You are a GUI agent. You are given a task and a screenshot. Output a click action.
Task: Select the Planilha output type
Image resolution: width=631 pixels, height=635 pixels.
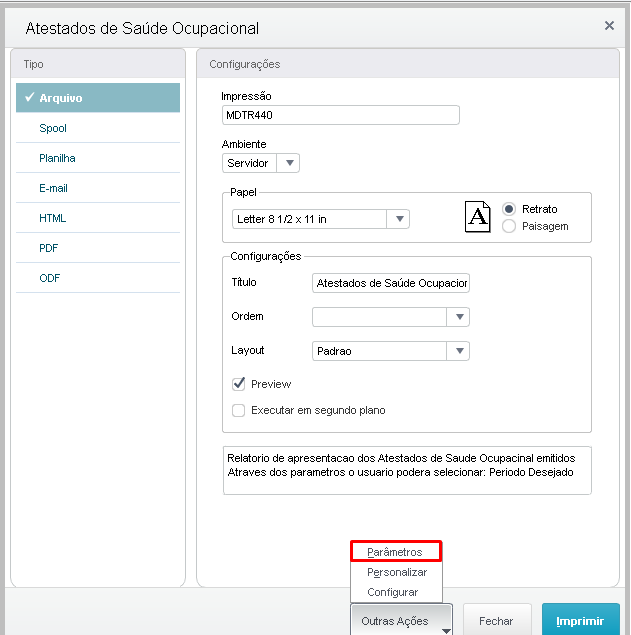pyautogui.click(x=98, y=158)
